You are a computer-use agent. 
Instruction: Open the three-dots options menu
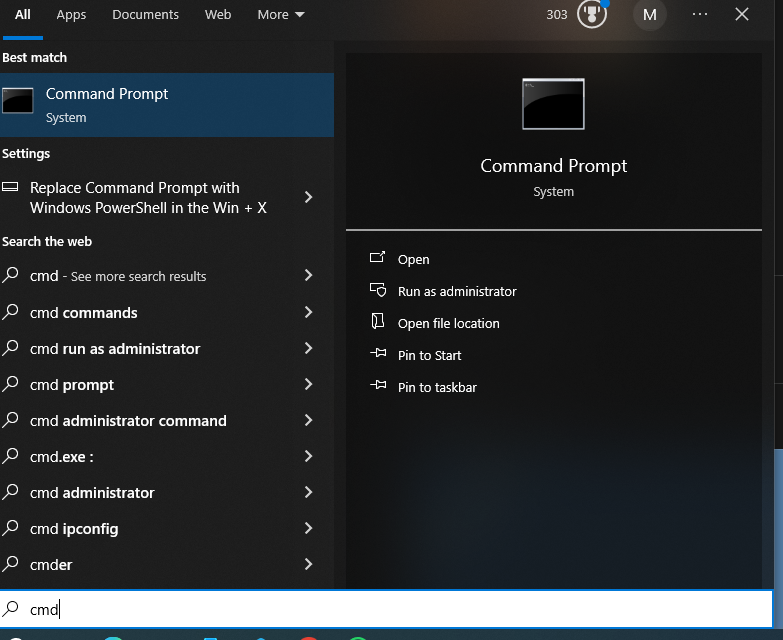(700, 14)
